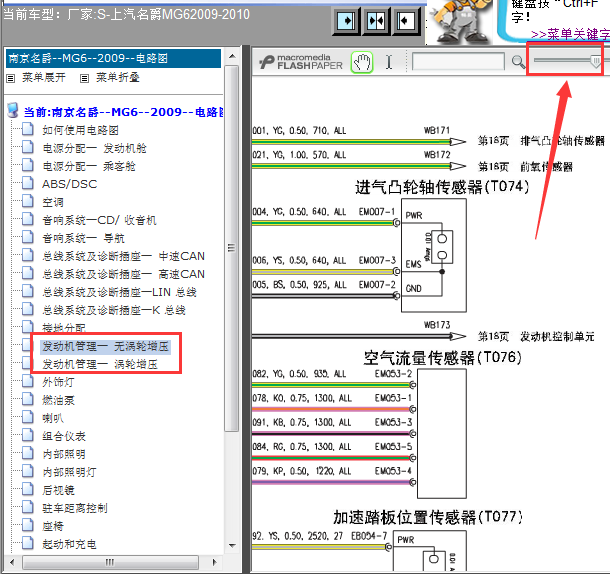Click the page icon beside ABS/DSC

[28, 183]
